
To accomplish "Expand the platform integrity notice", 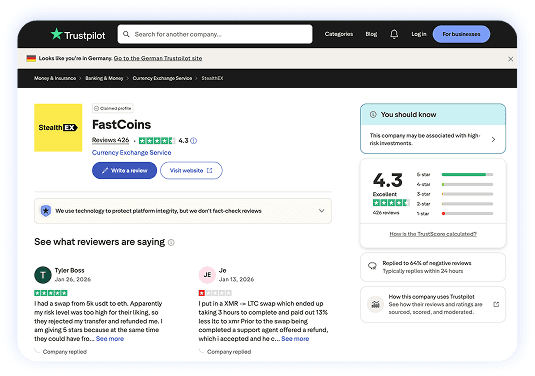I will [321, 211].
